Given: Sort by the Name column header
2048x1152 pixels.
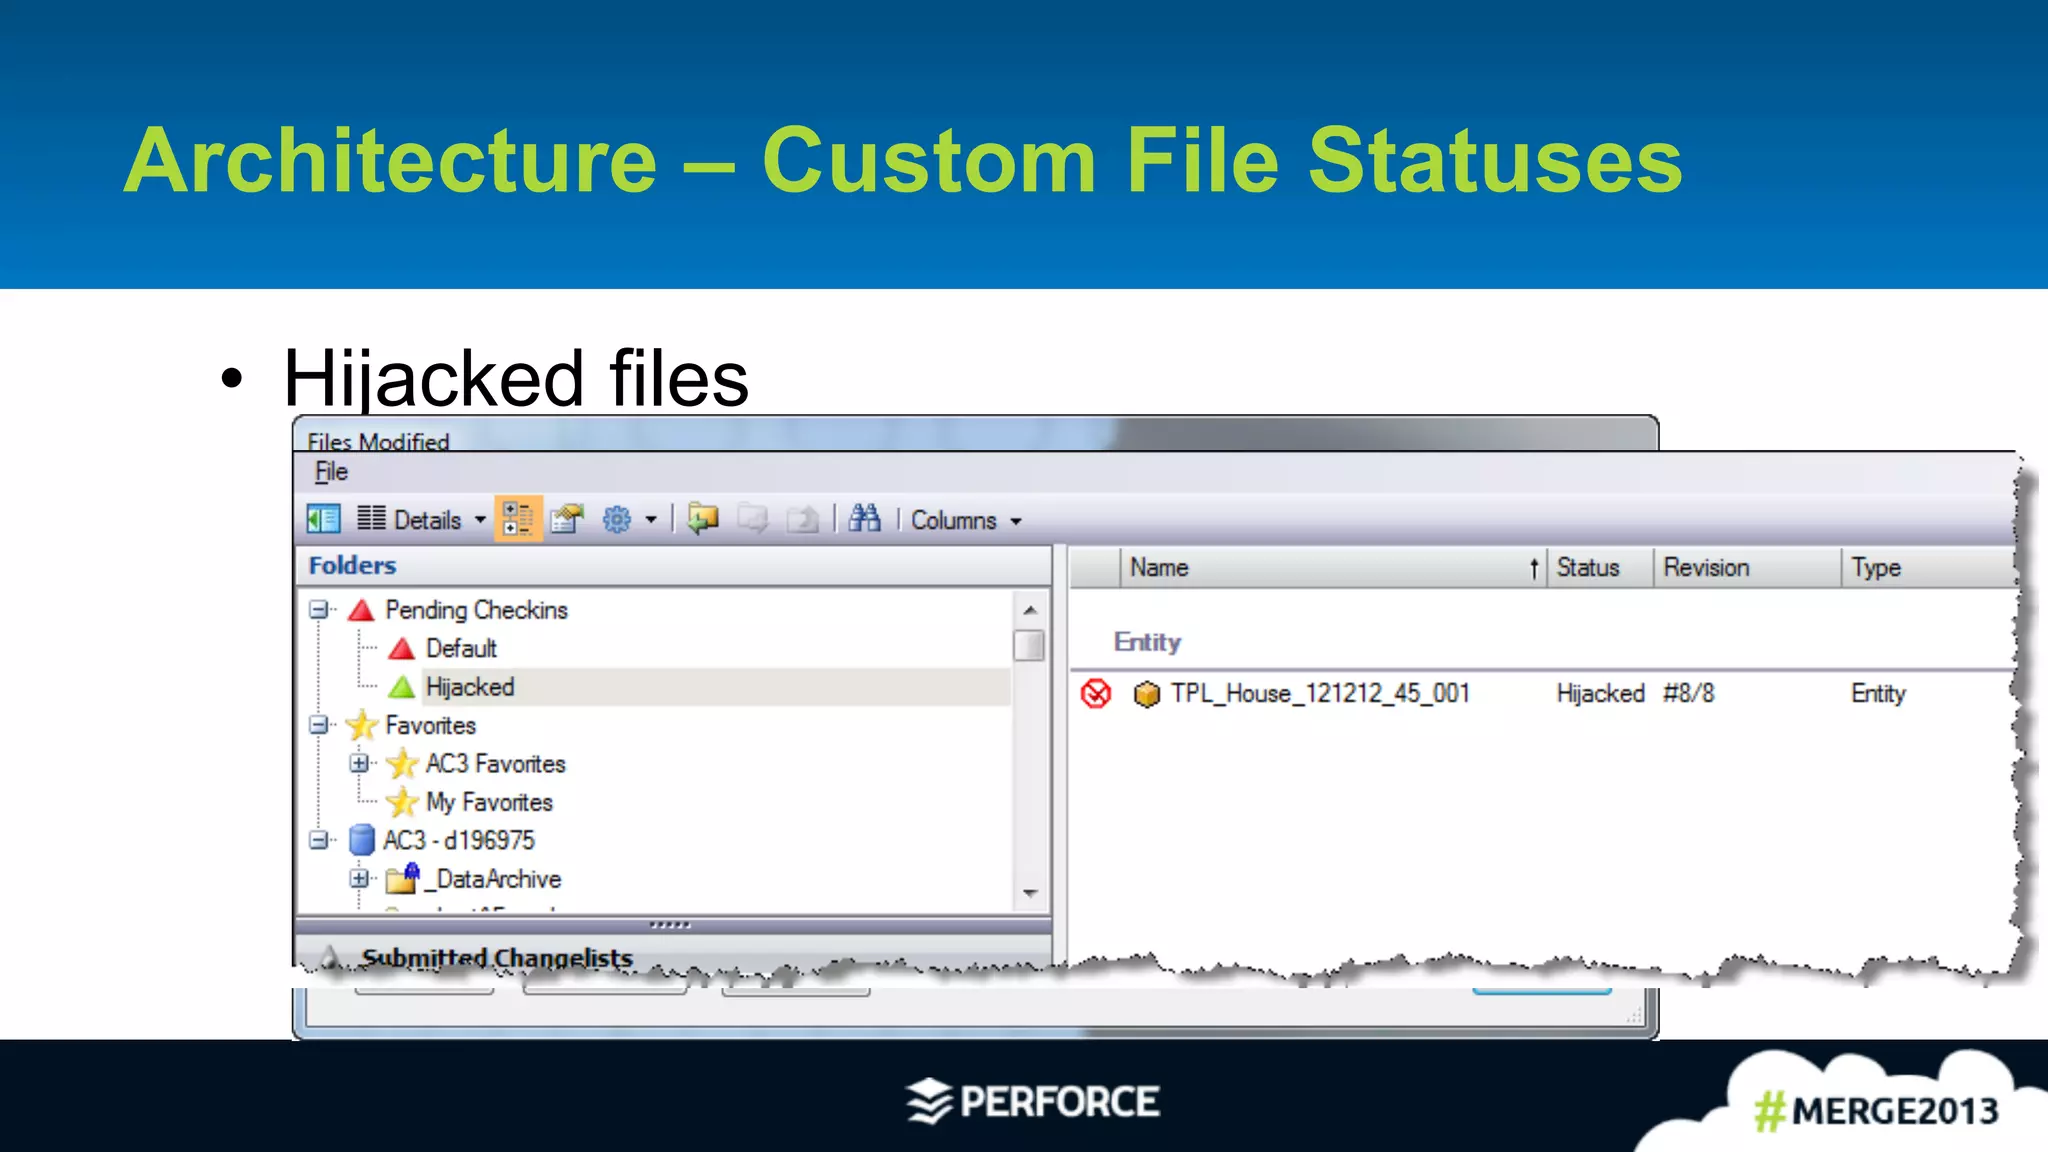Looking at the screenshot, I should click(1333, 567).
